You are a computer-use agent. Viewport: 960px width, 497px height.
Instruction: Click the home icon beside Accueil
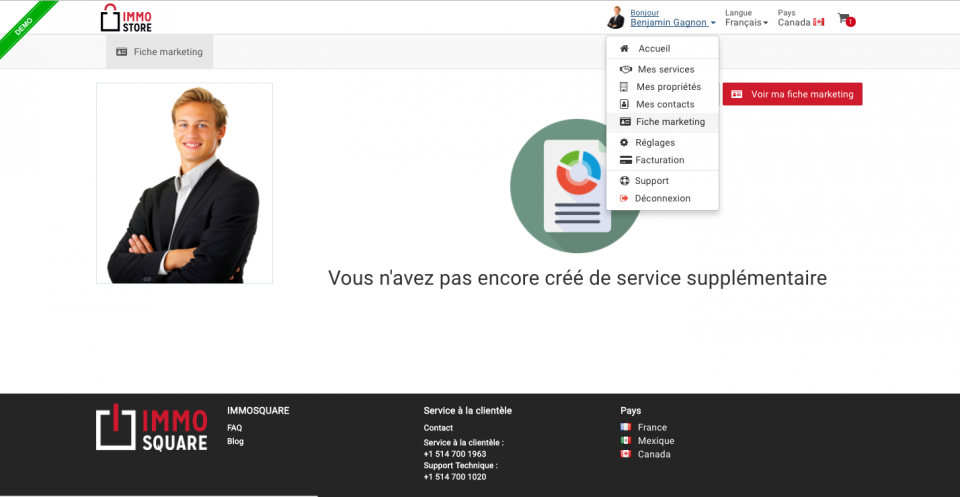click(624, 48)
